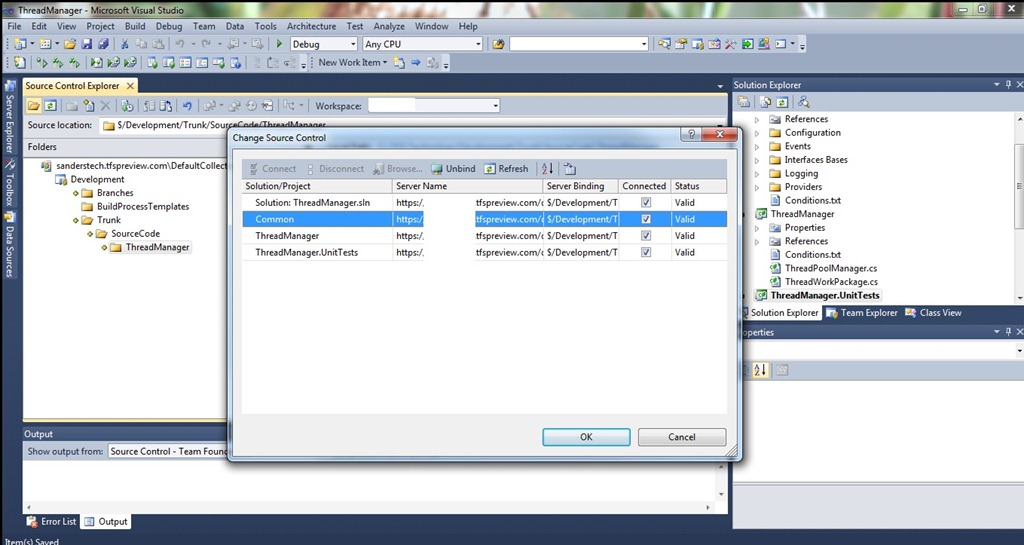Viewport: 1024px width, 545px height.
Task: Toggle Connected checkbox for the ThreadManager.sln row
Action: tap(645, 202)
